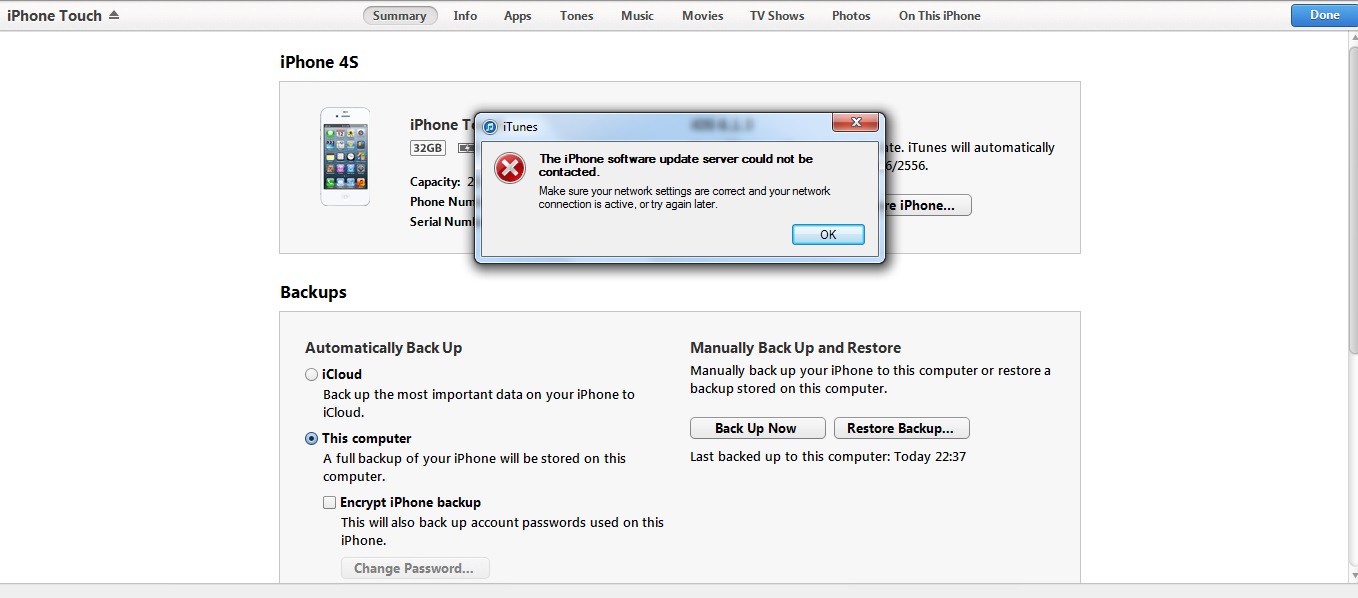Click the iTunes logo in the dialog title

pyautogui.click(x=490, y=126)
